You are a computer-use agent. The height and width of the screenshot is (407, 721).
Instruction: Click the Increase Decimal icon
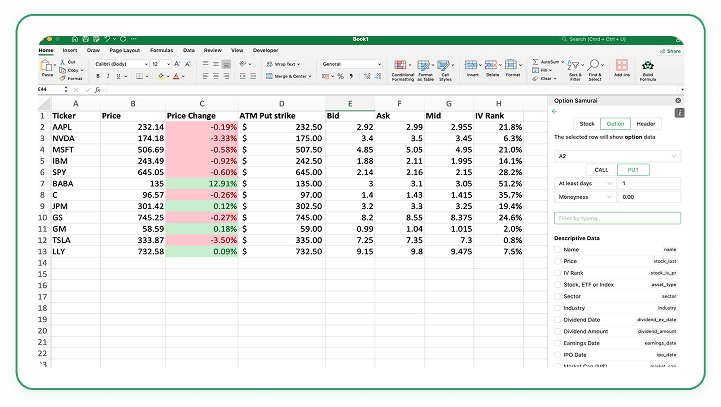pos(367,76)
